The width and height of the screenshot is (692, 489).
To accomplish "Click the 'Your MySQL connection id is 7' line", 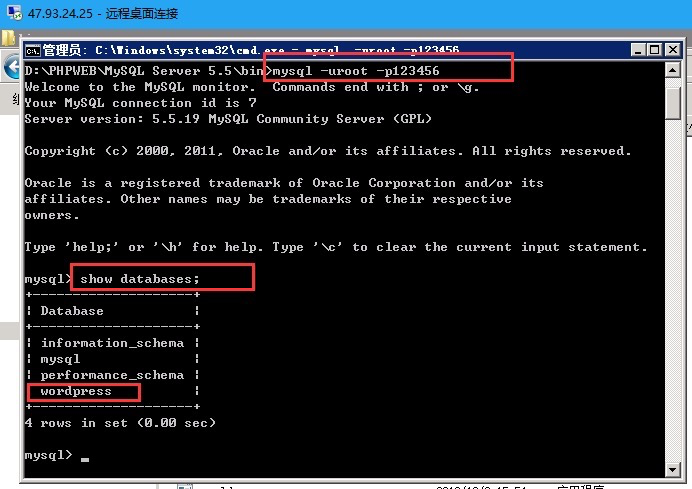I will coord(140,103).
